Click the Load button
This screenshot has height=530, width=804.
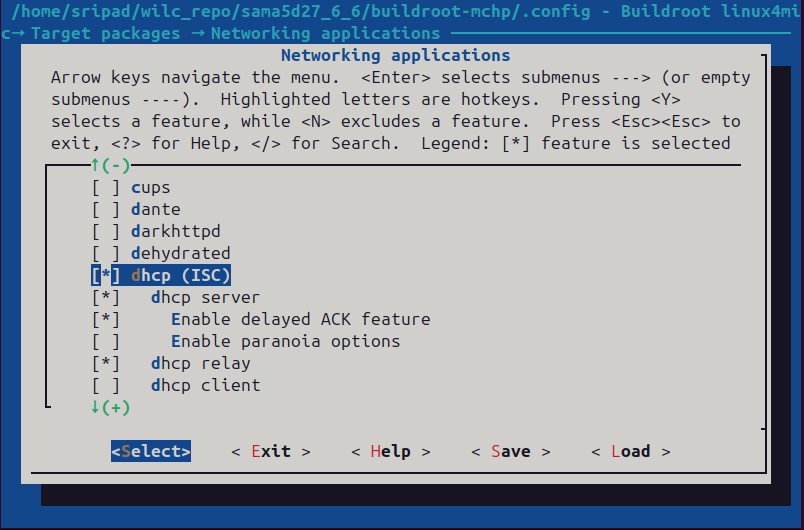click(x=631, y=451)
